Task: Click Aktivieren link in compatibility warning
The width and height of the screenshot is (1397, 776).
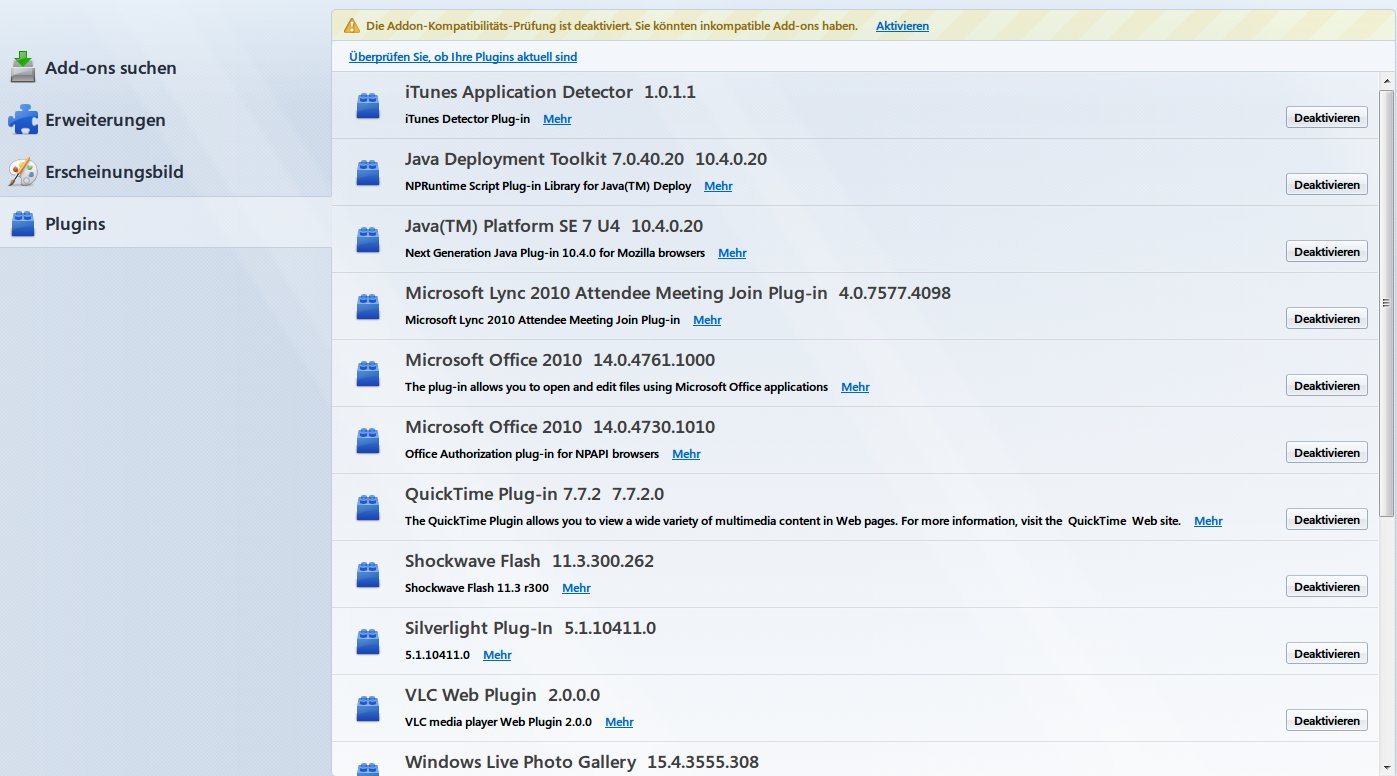Action: point(902,26)
